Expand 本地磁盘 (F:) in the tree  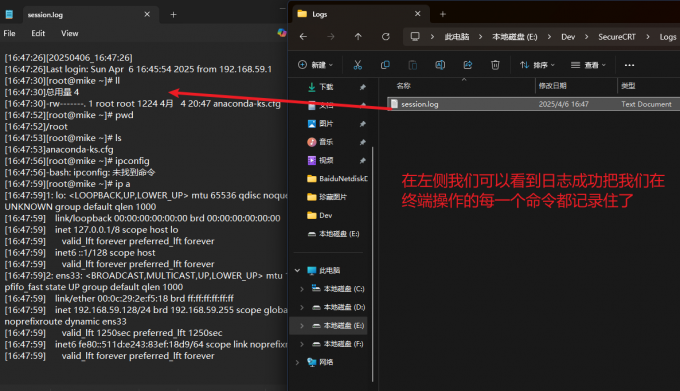302,344
